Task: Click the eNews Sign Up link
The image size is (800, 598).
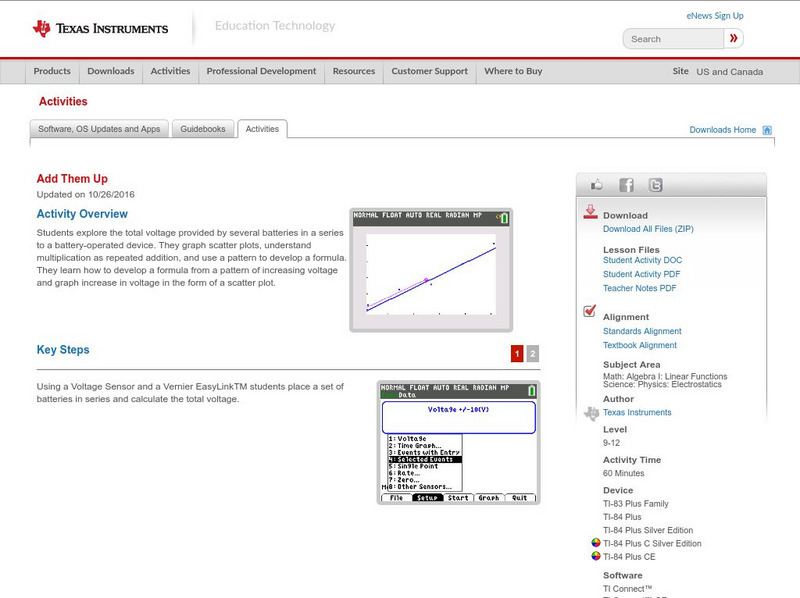Action: 715,16
